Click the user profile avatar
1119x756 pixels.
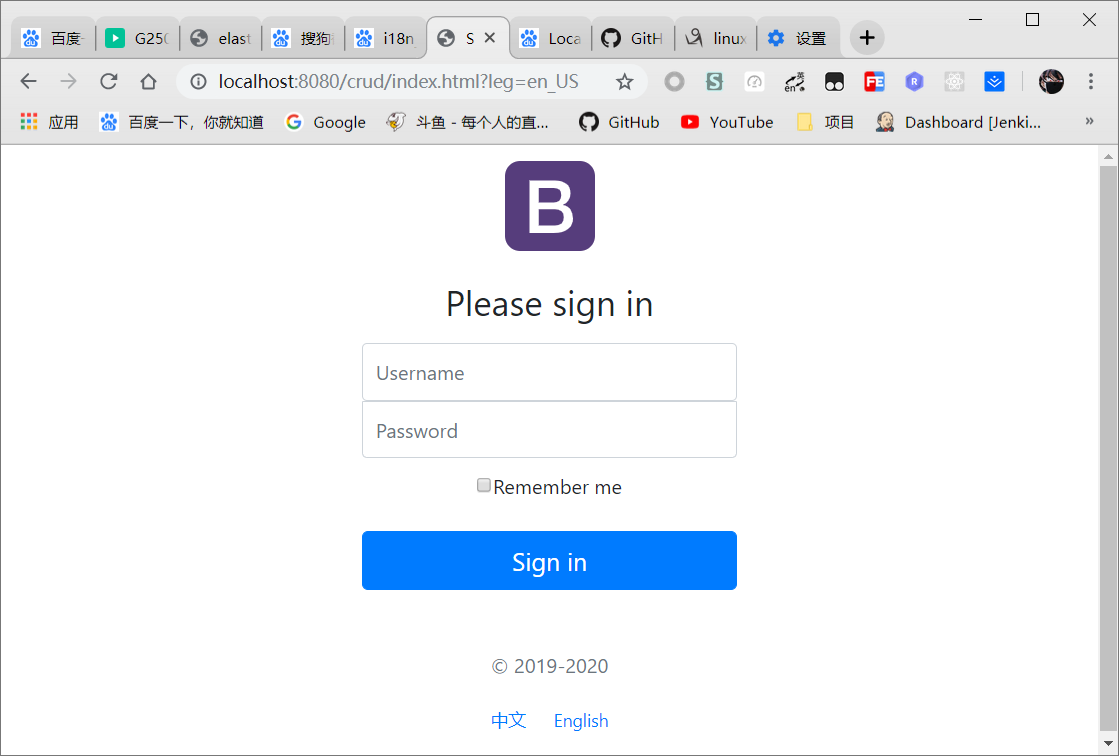1051,82
